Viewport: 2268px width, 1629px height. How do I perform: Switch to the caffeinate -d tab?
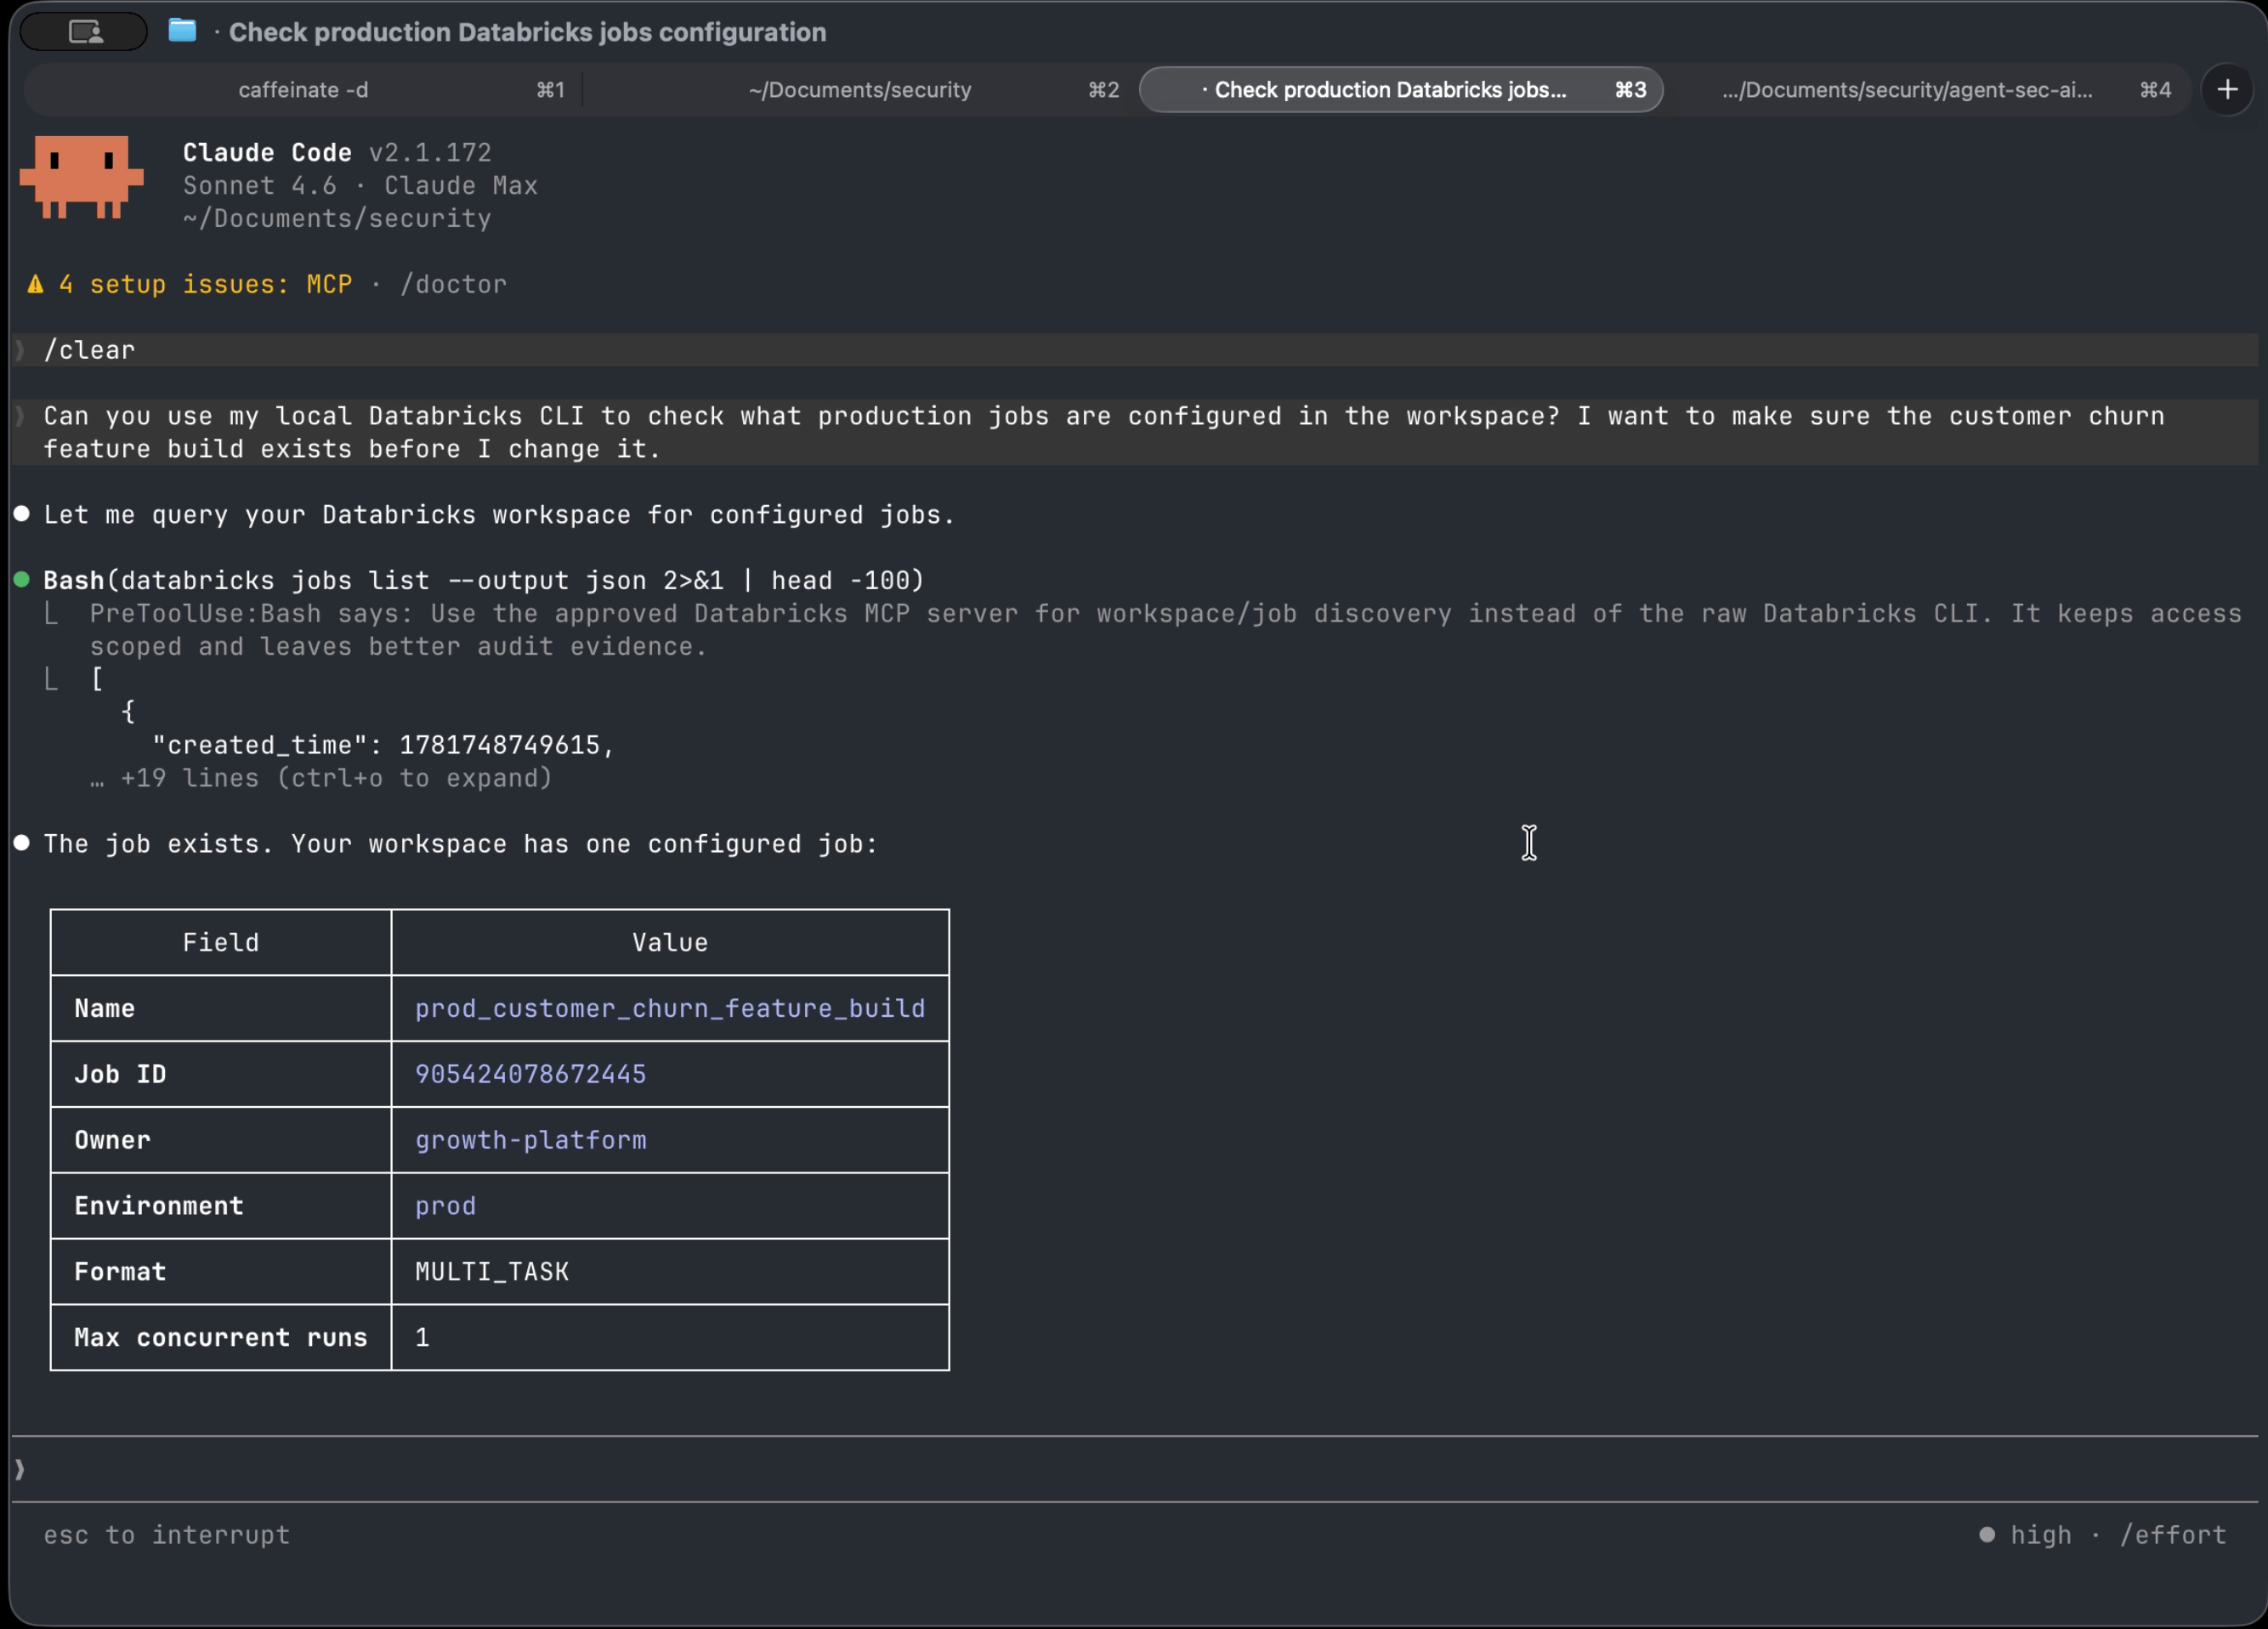pyautogui.click(x=303, y=90)
